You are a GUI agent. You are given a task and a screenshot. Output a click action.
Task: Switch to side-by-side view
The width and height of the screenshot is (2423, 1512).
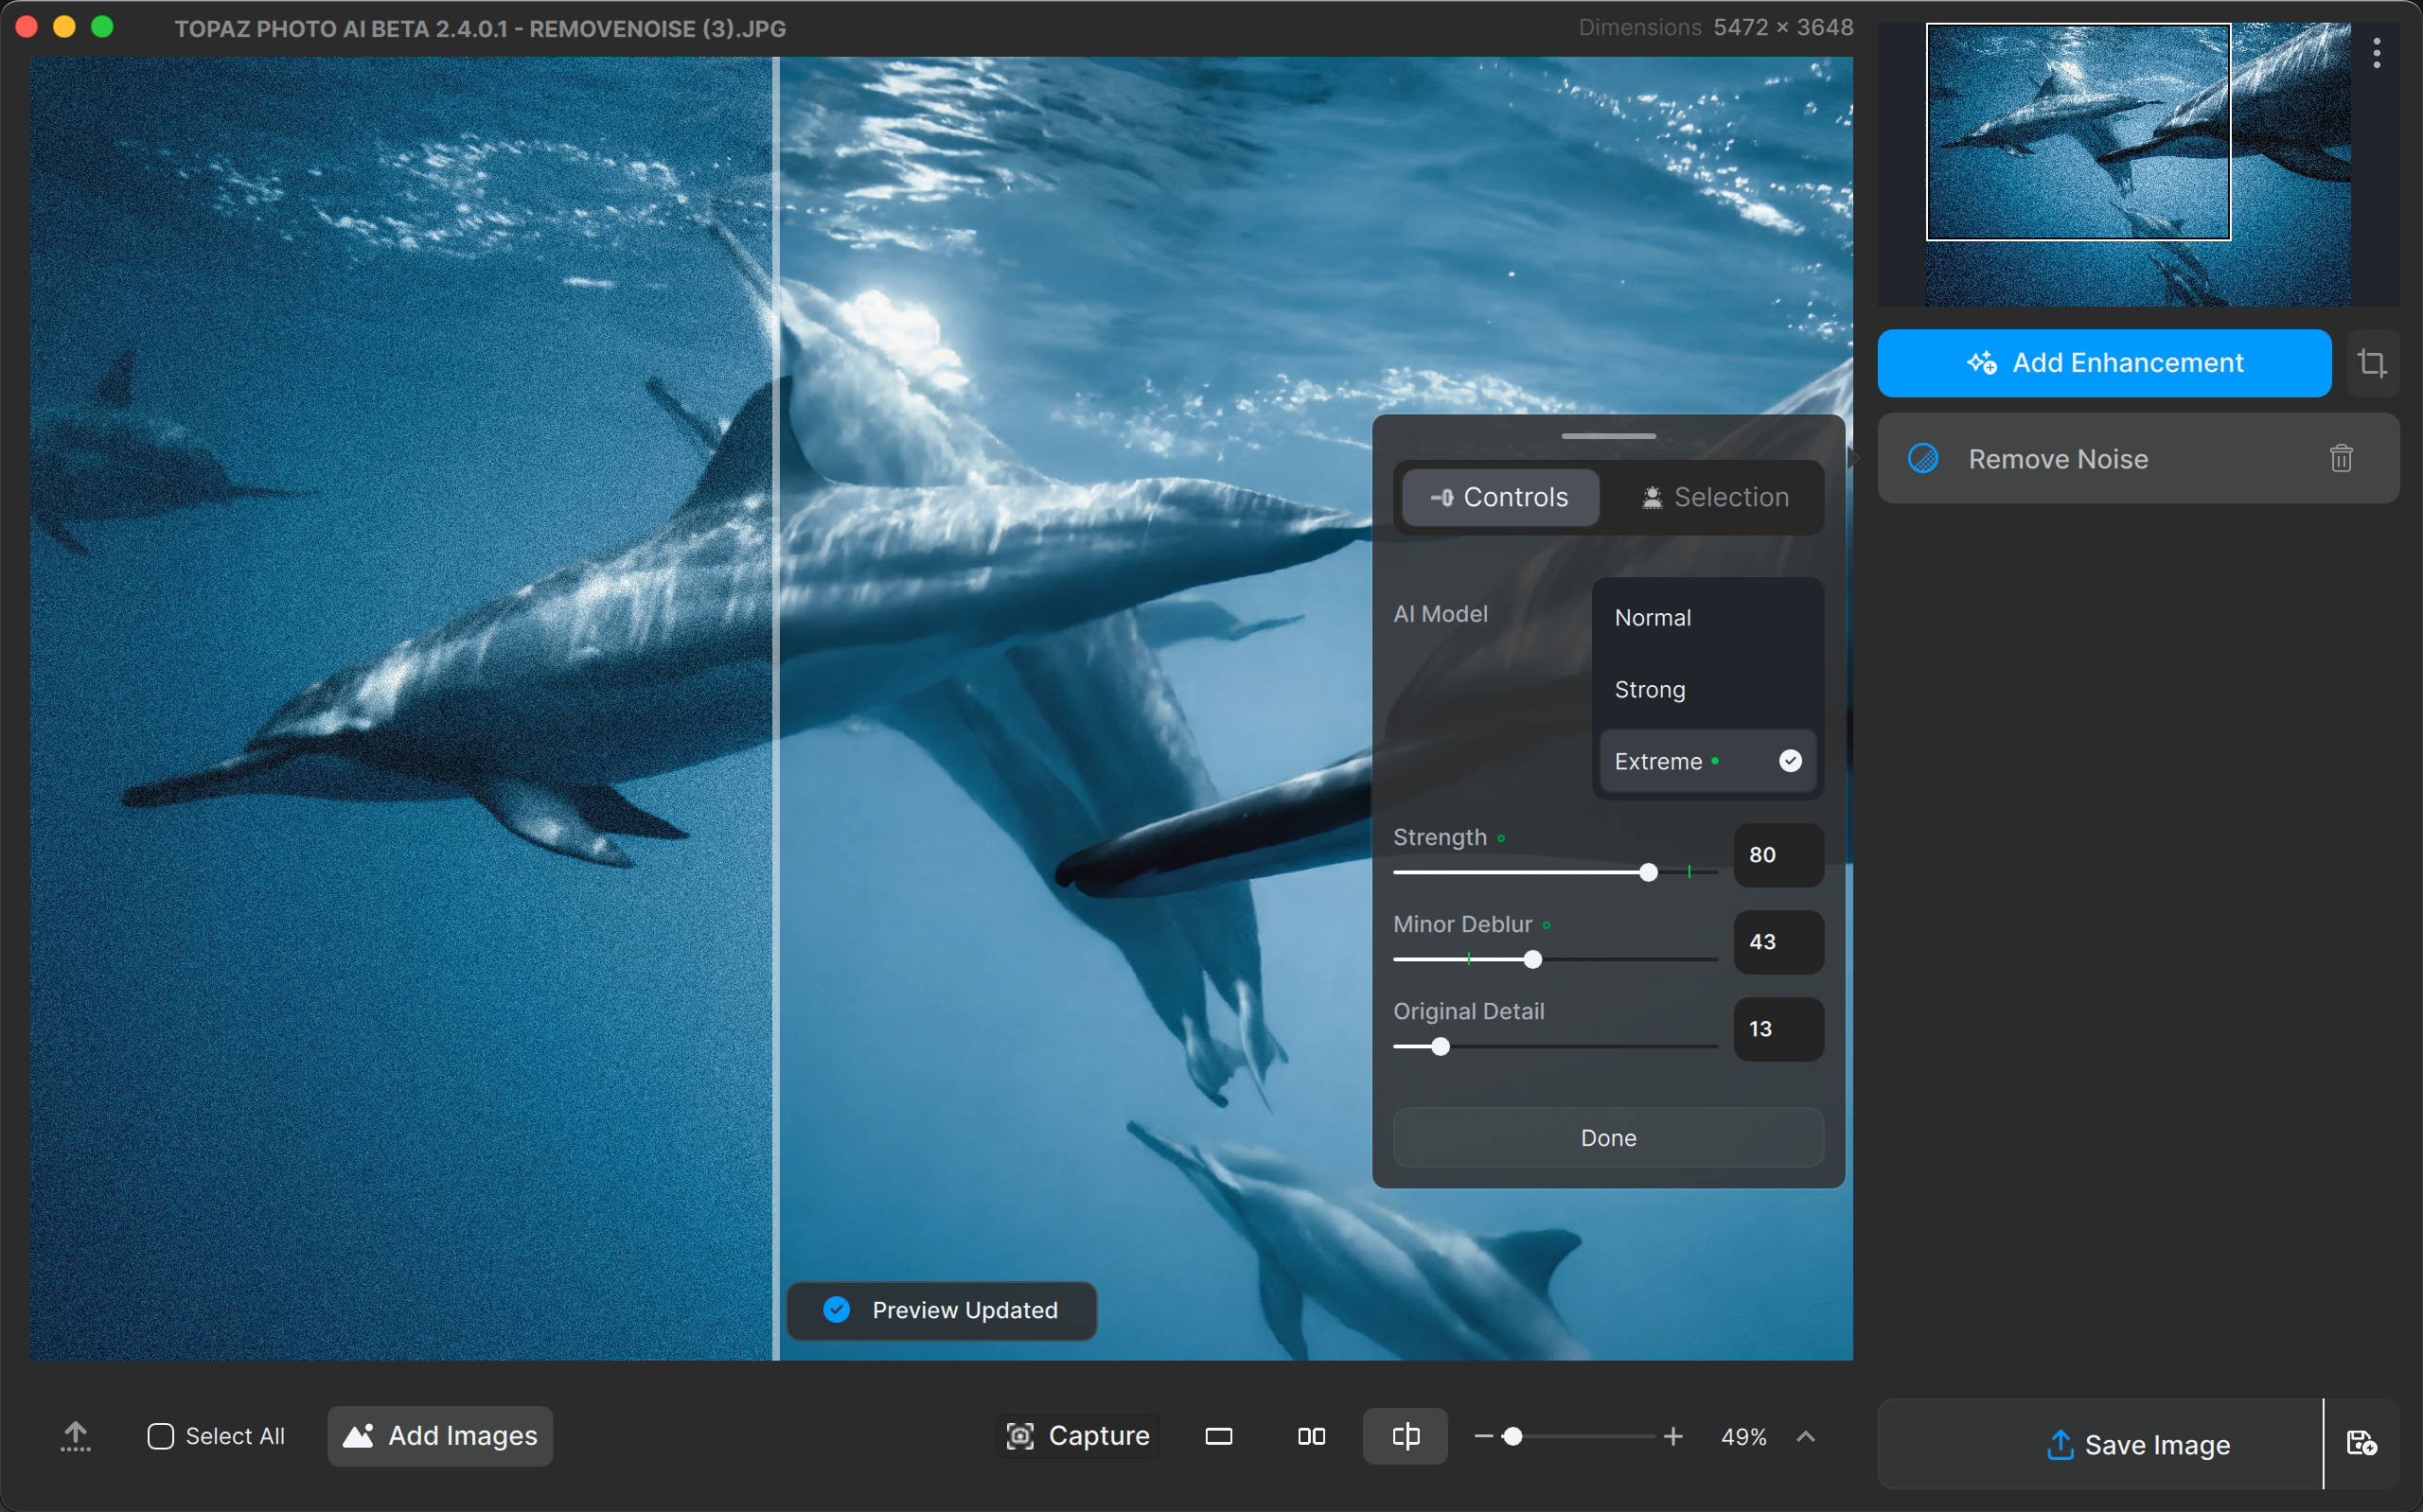[1311, 1437]
